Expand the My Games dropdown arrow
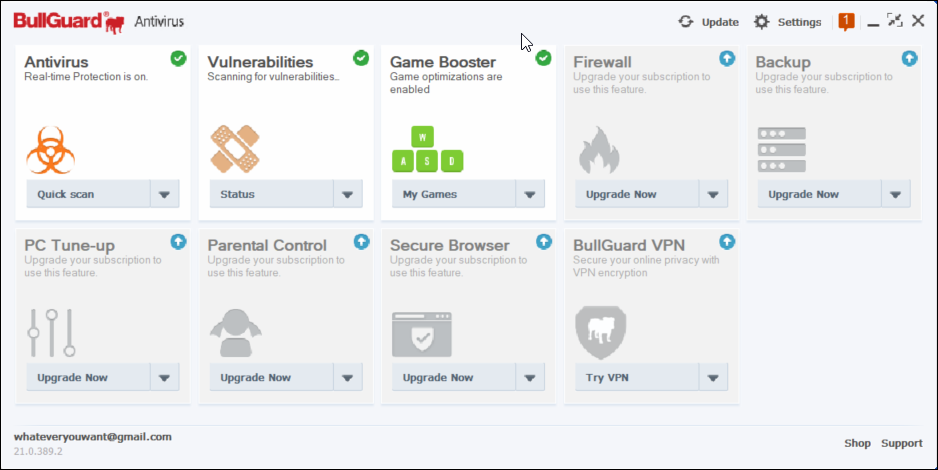This screenshot has width=938, height=470. pos(531,195)
